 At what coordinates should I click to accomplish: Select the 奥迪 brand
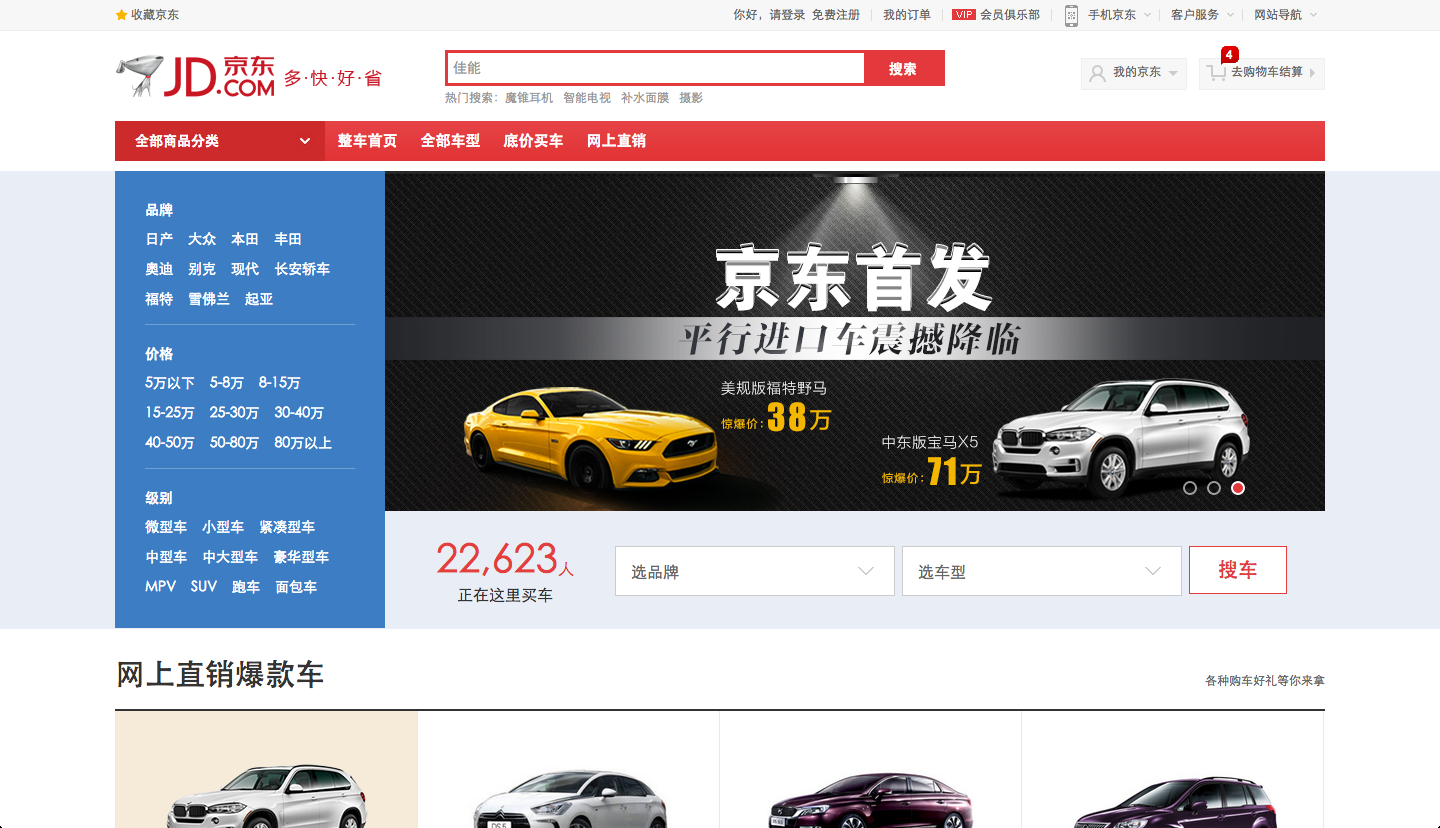(x=159, y=269)
